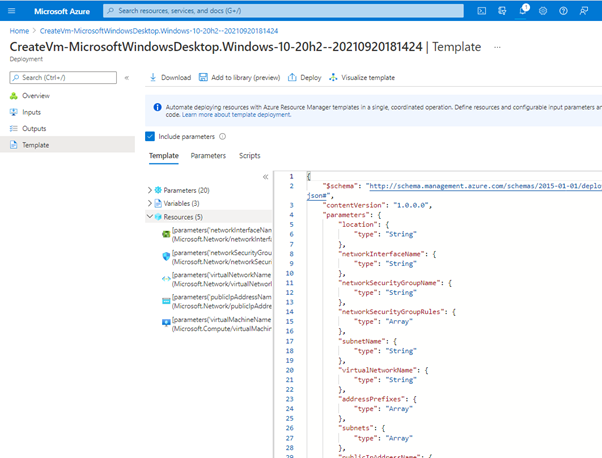Collapse the Resources (5) tree node
Image resolution: width=602 pixels, height=458 pixels.
point(150,215)
